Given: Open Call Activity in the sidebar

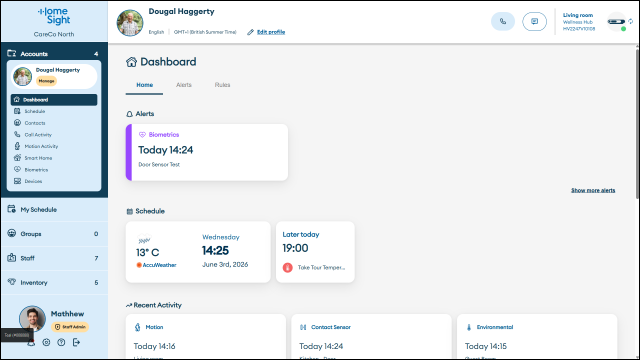Looking at the screenshot, I should (x=54, y=135).
